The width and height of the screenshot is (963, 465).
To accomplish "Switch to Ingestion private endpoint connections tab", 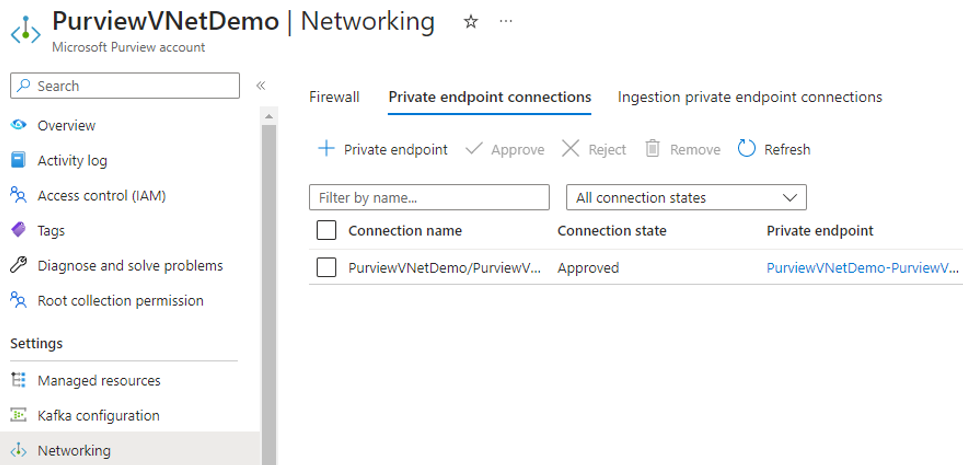I will tap(749, 97).
